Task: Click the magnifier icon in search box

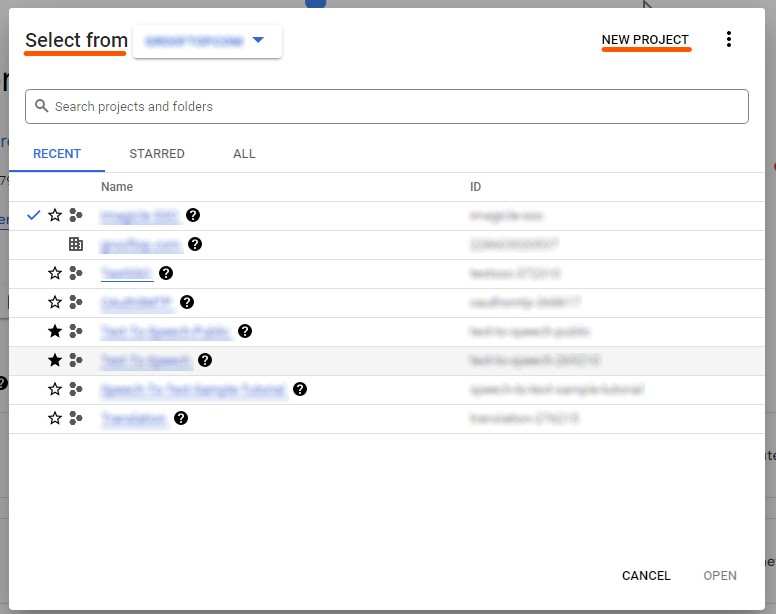Action: coord(42,106)
